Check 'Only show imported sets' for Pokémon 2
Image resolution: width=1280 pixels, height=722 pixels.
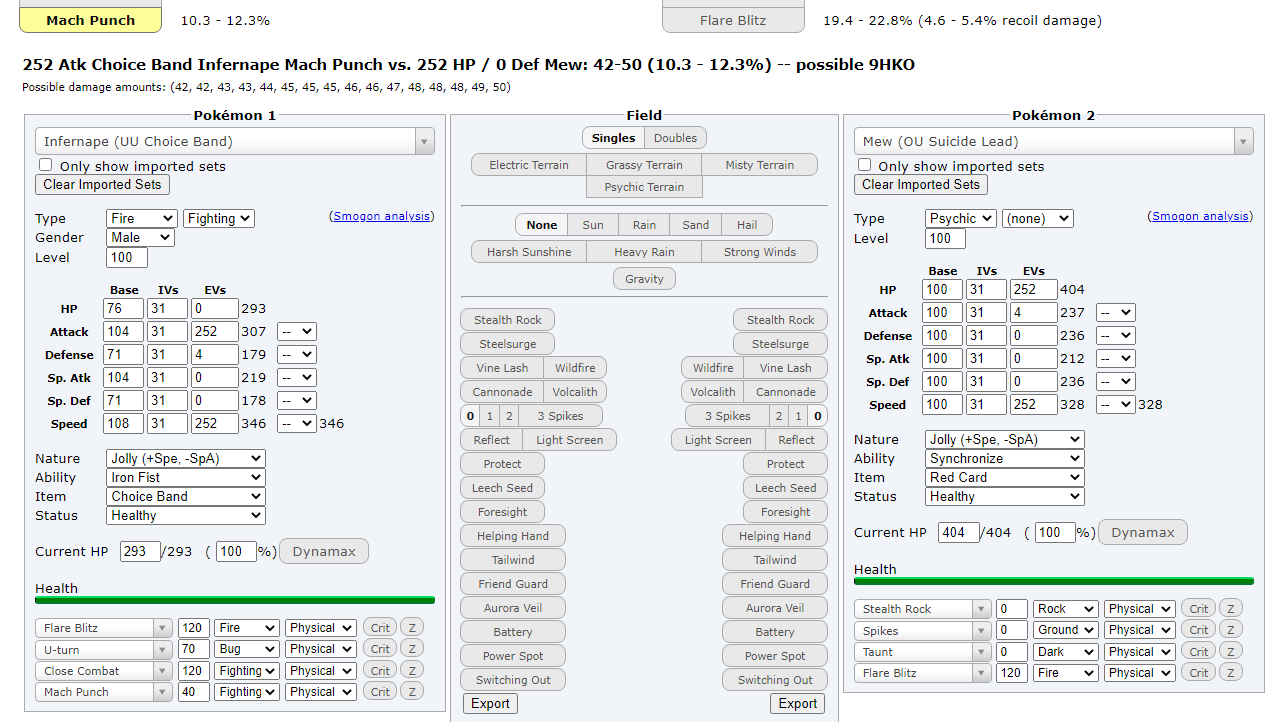(865, 165)
